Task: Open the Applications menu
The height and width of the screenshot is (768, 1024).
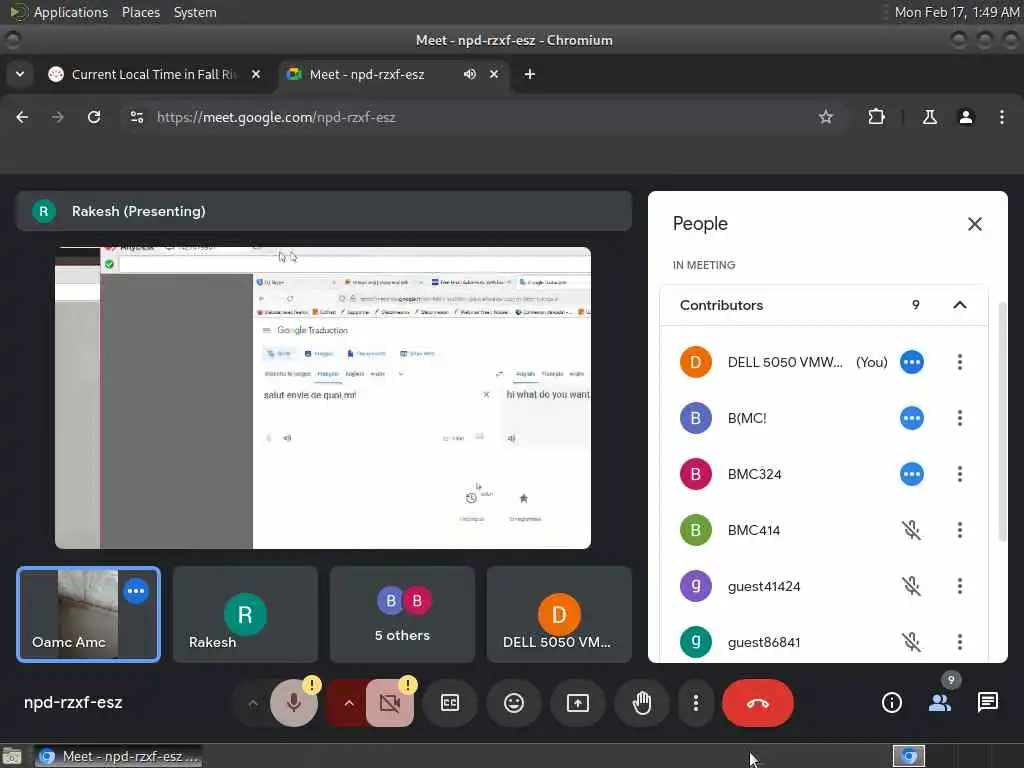Action: point(71,12)
